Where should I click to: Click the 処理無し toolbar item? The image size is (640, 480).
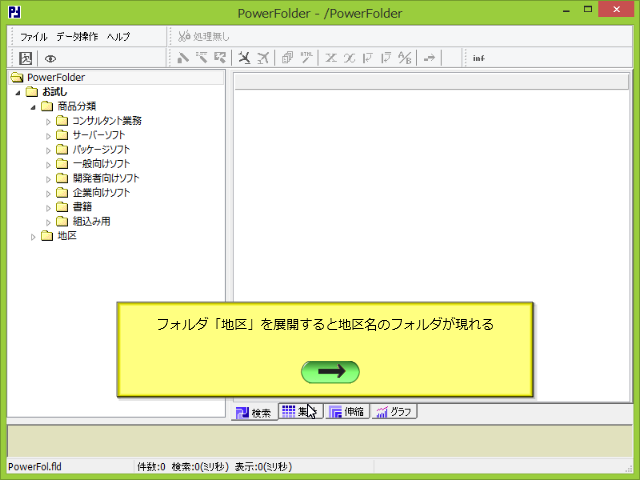(204, 36)
